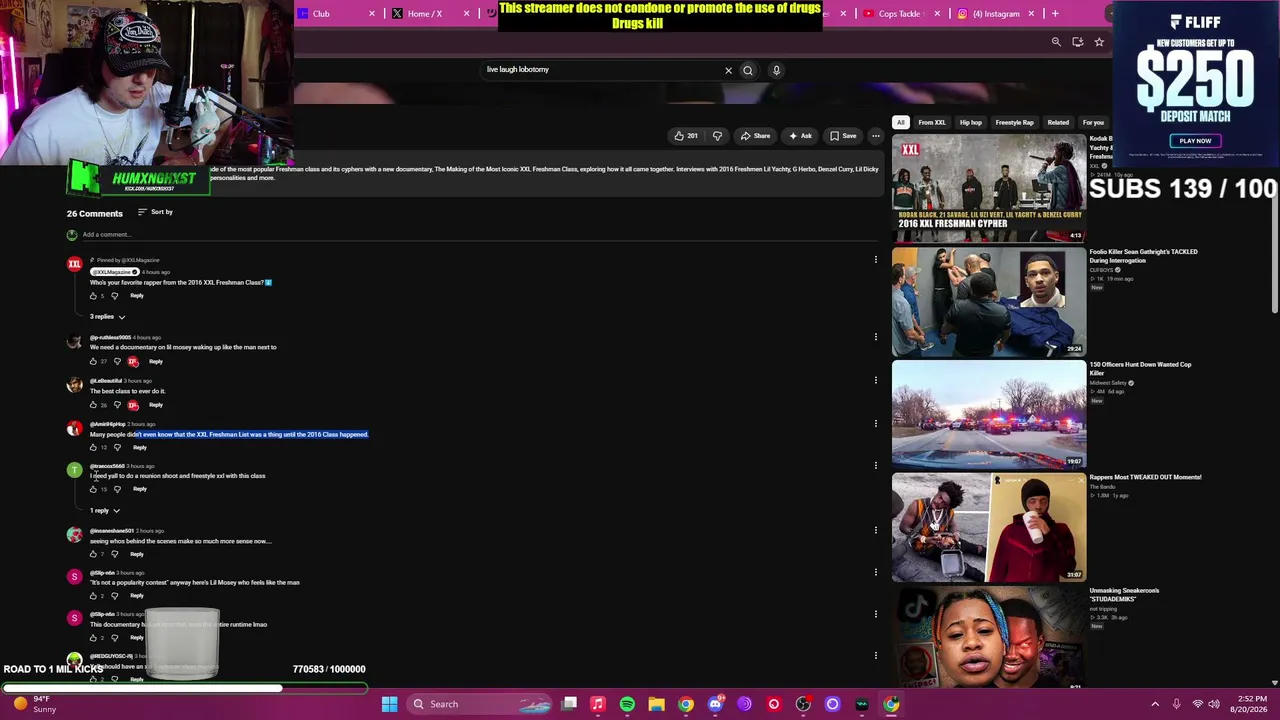Open the video's more actions menu
This screenshot has height=720, width=1280.
click(875, 136)
